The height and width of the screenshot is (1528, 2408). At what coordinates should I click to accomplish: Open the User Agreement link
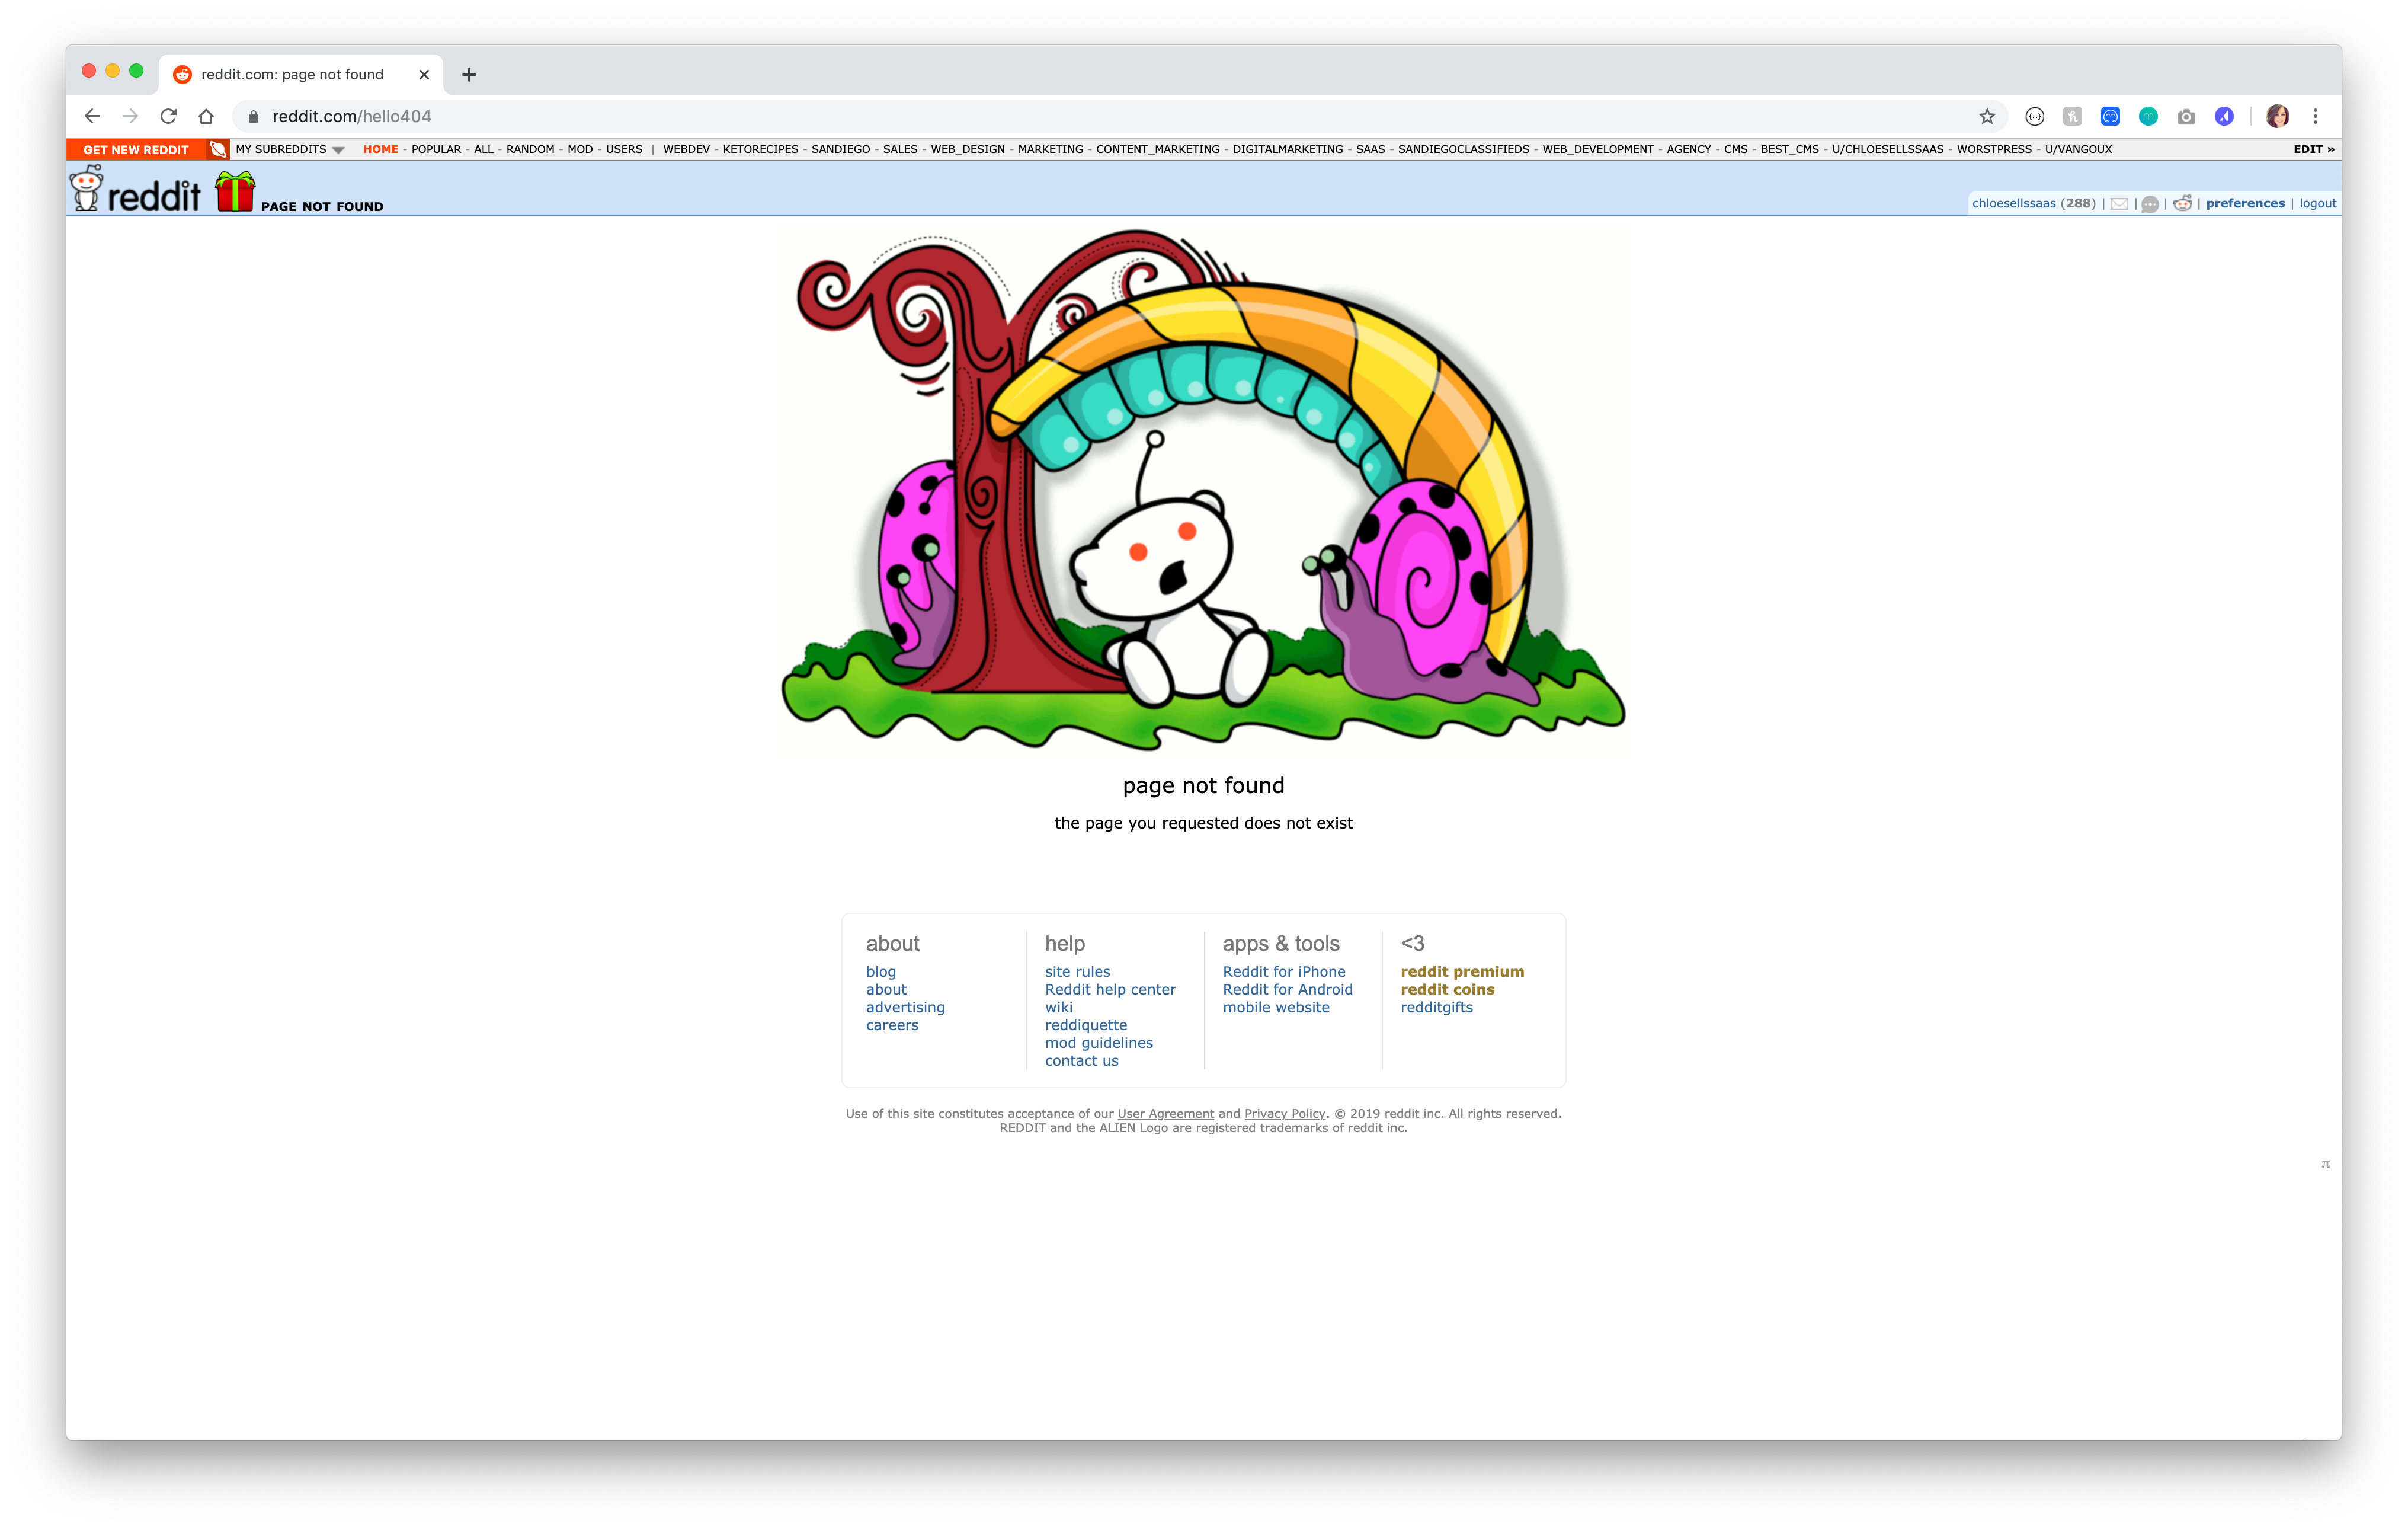[1165, 1113]
